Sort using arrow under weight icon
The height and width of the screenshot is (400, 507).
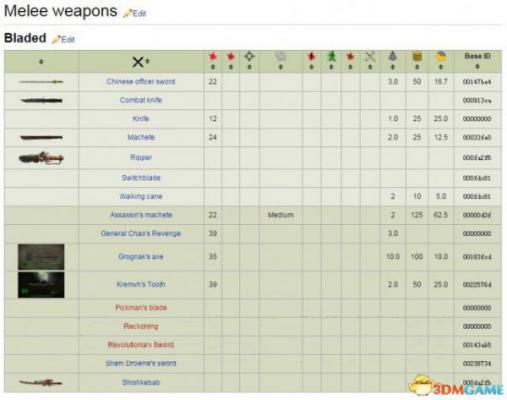(x=393, y=67)
